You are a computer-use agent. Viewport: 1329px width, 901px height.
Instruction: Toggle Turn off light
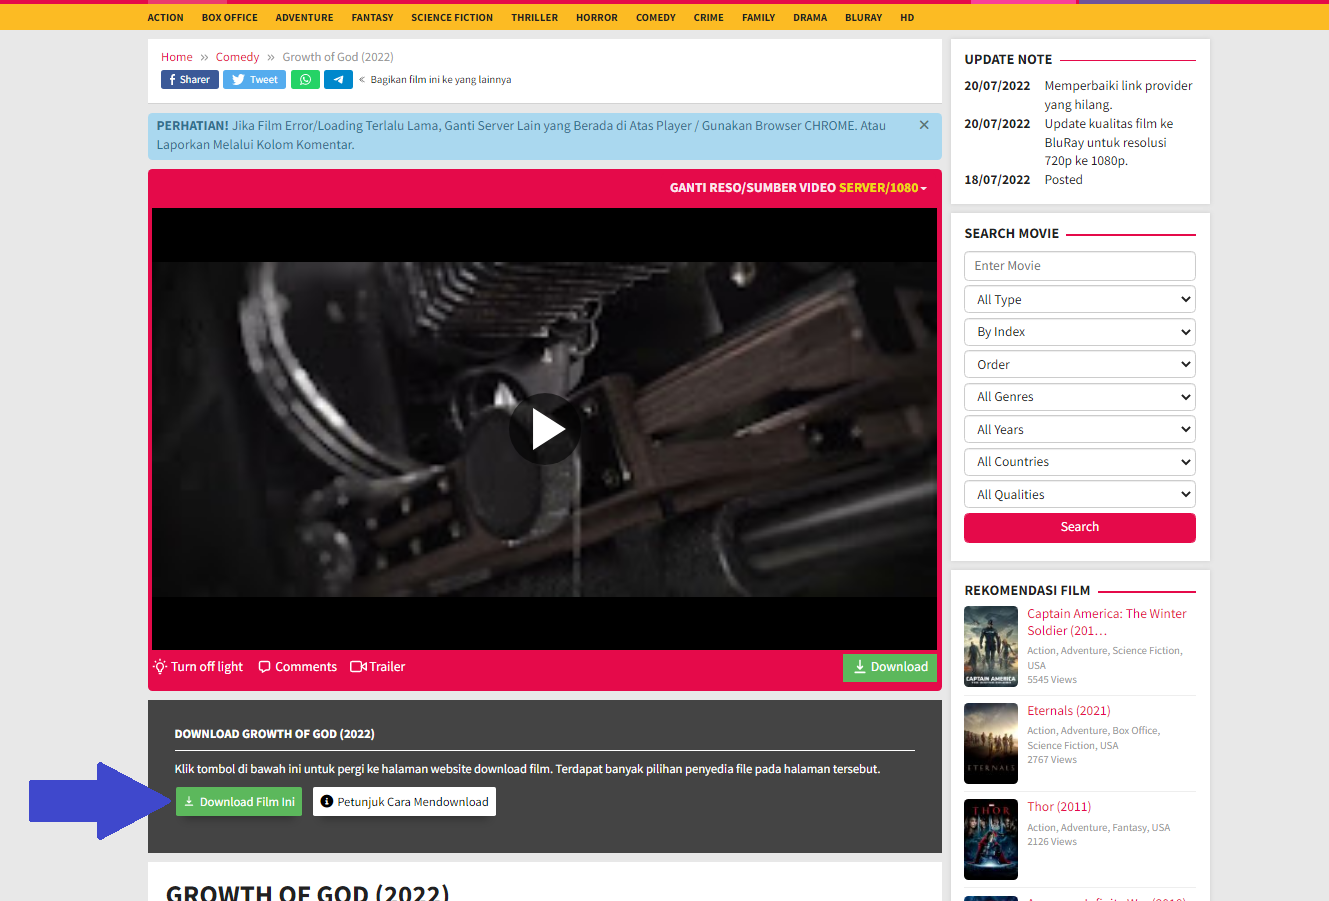point(198,667)
